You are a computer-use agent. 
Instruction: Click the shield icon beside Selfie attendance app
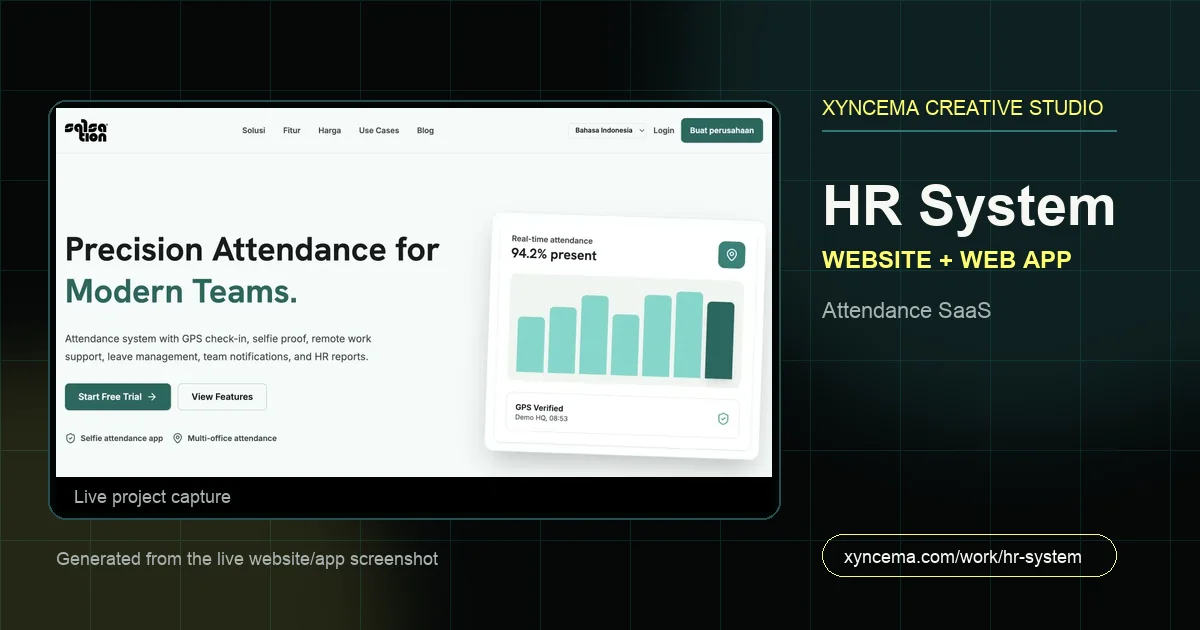click(70, 438)
